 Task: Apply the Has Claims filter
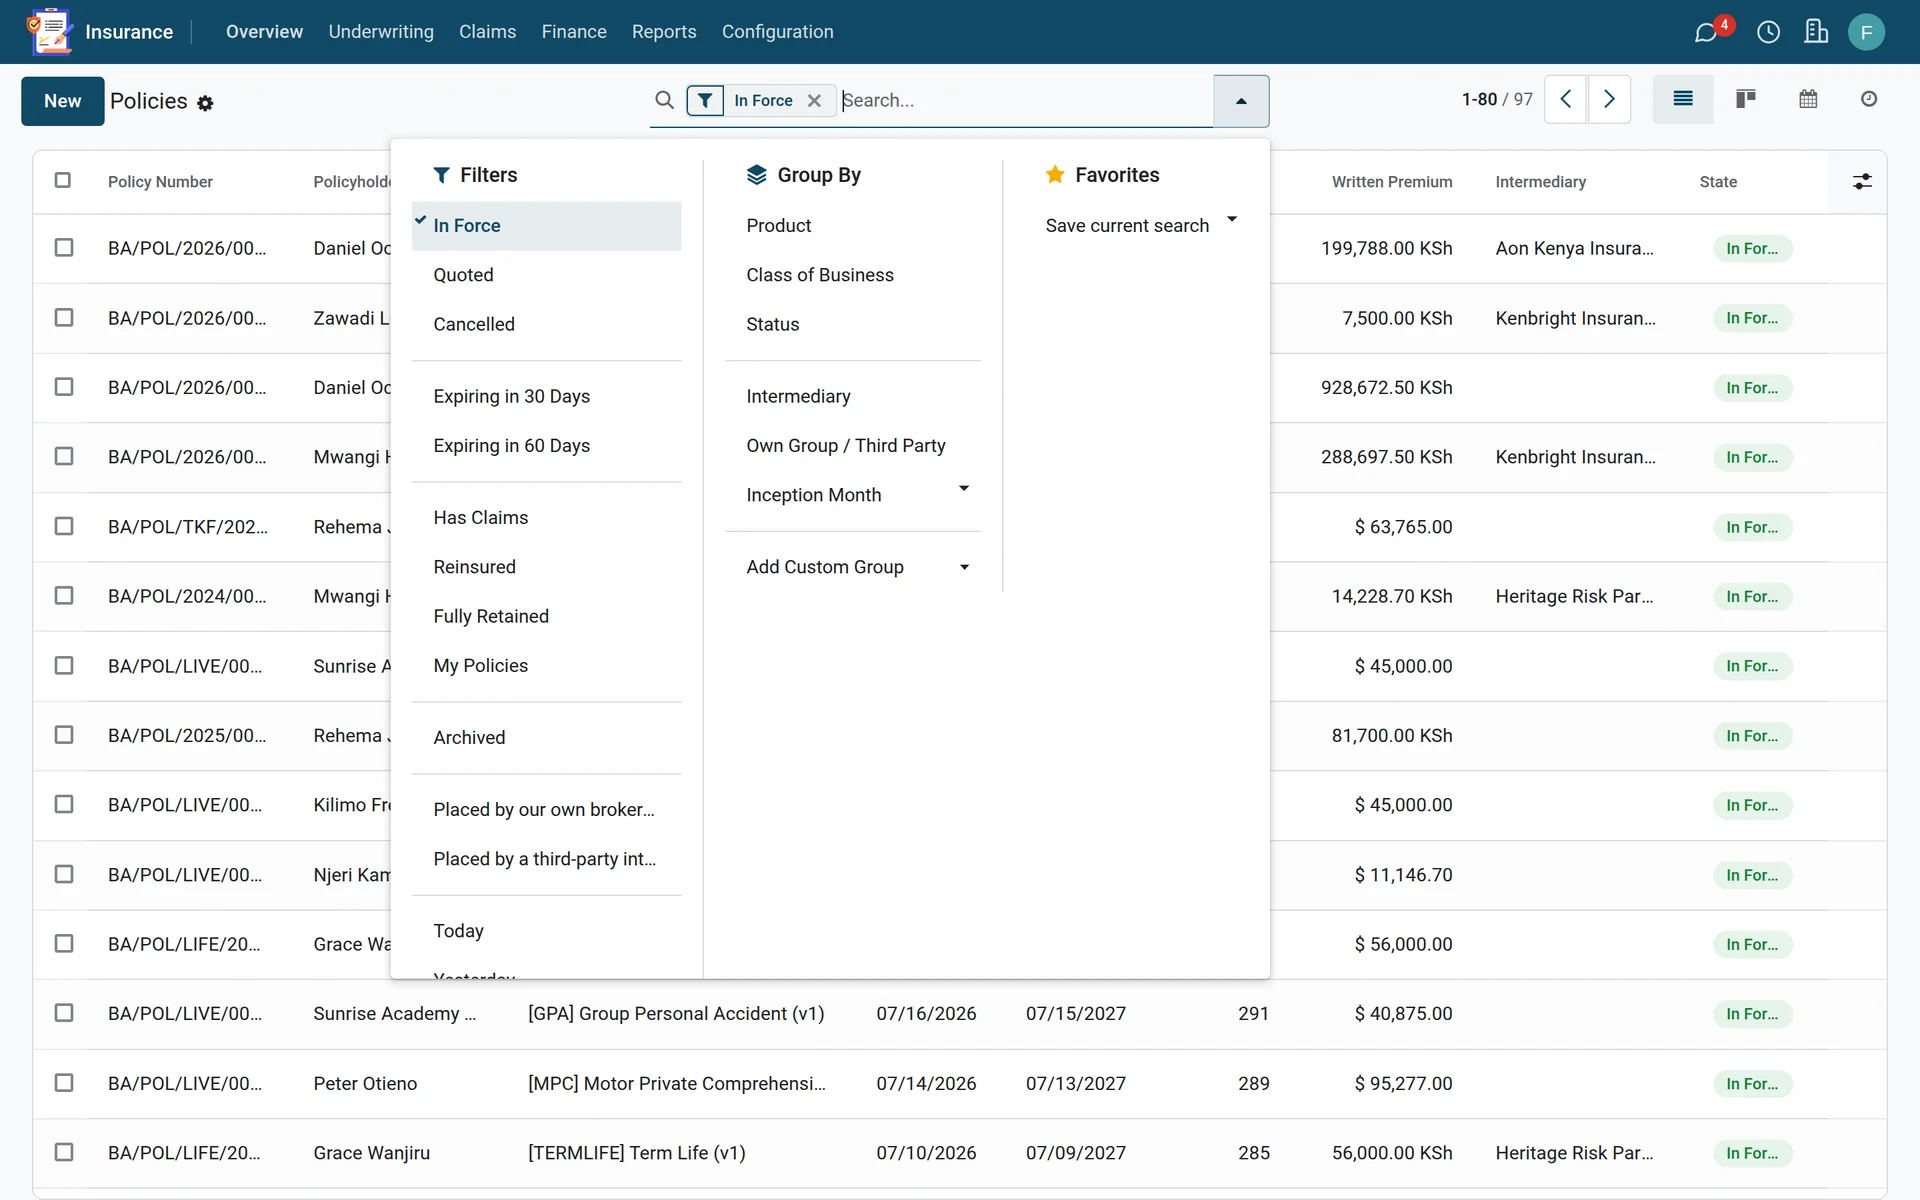546,518
